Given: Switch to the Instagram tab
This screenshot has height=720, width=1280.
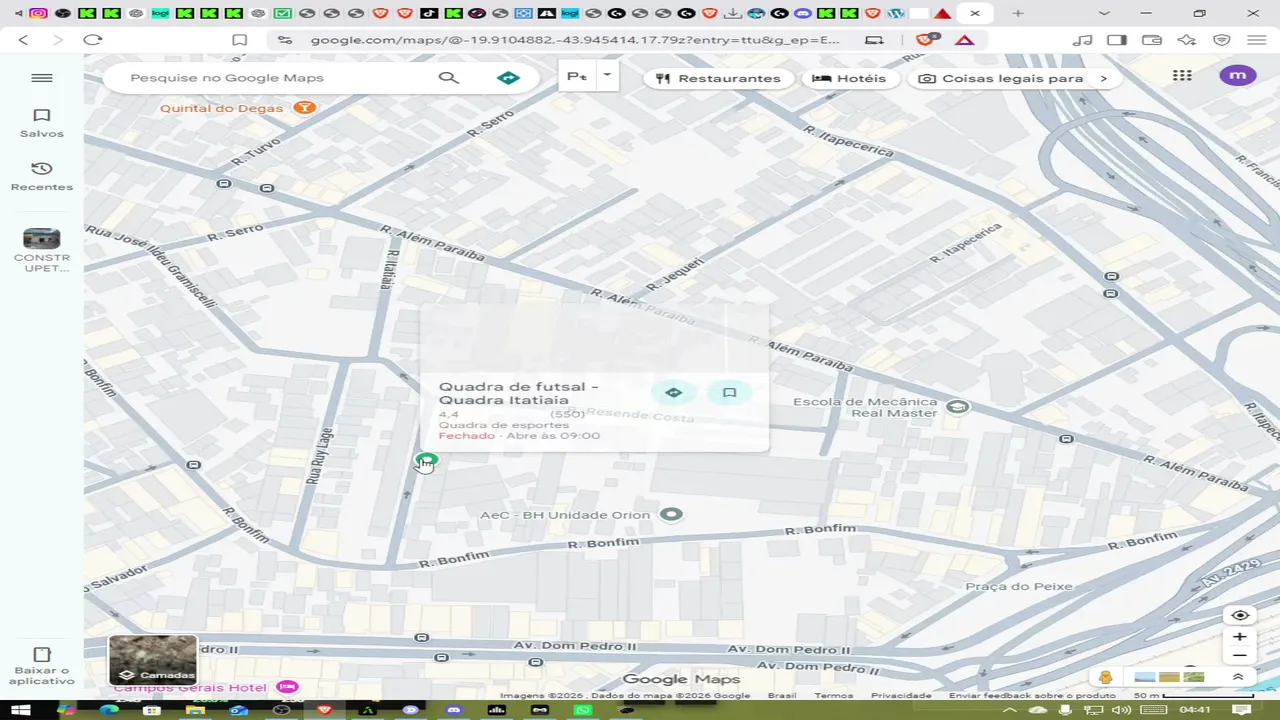Looking at the screenshot, I should (x=38, y=13).
